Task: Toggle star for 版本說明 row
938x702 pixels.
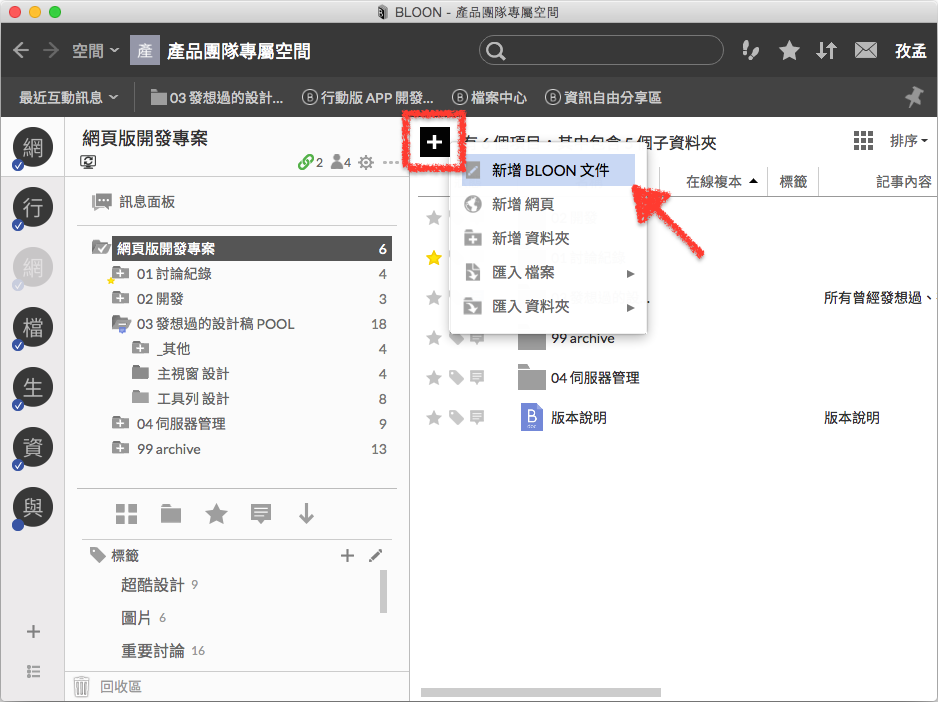Action: (434, 417)
